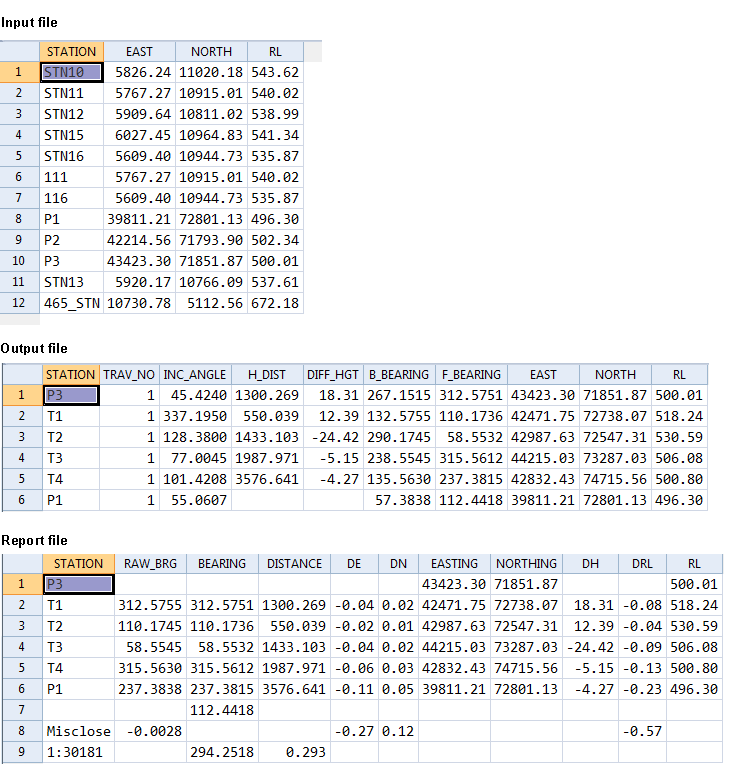Click the NORTH header in Input file table
Screen dimensions: 737x777
[x=212, y=52]
